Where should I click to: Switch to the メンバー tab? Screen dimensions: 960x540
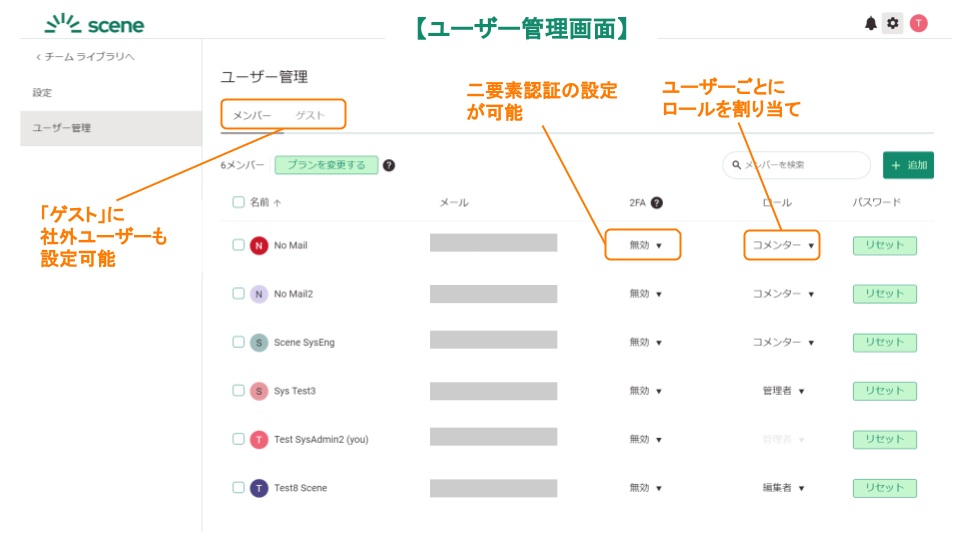pos(252,115)
